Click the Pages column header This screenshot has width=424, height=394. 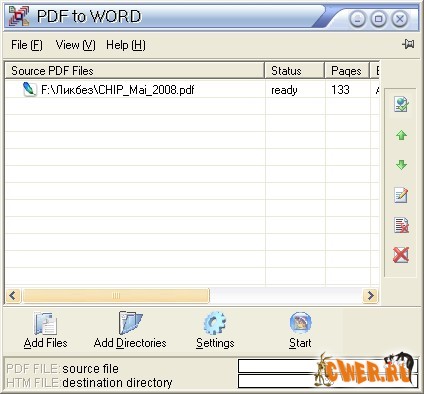(x=347, y=71)
